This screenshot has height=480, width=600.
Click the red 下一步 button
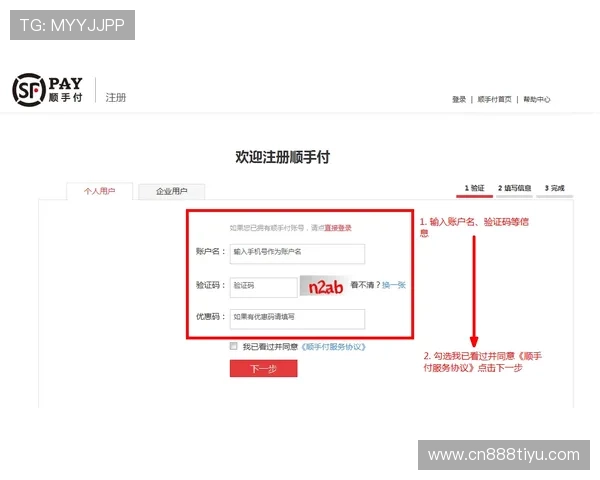264,368
